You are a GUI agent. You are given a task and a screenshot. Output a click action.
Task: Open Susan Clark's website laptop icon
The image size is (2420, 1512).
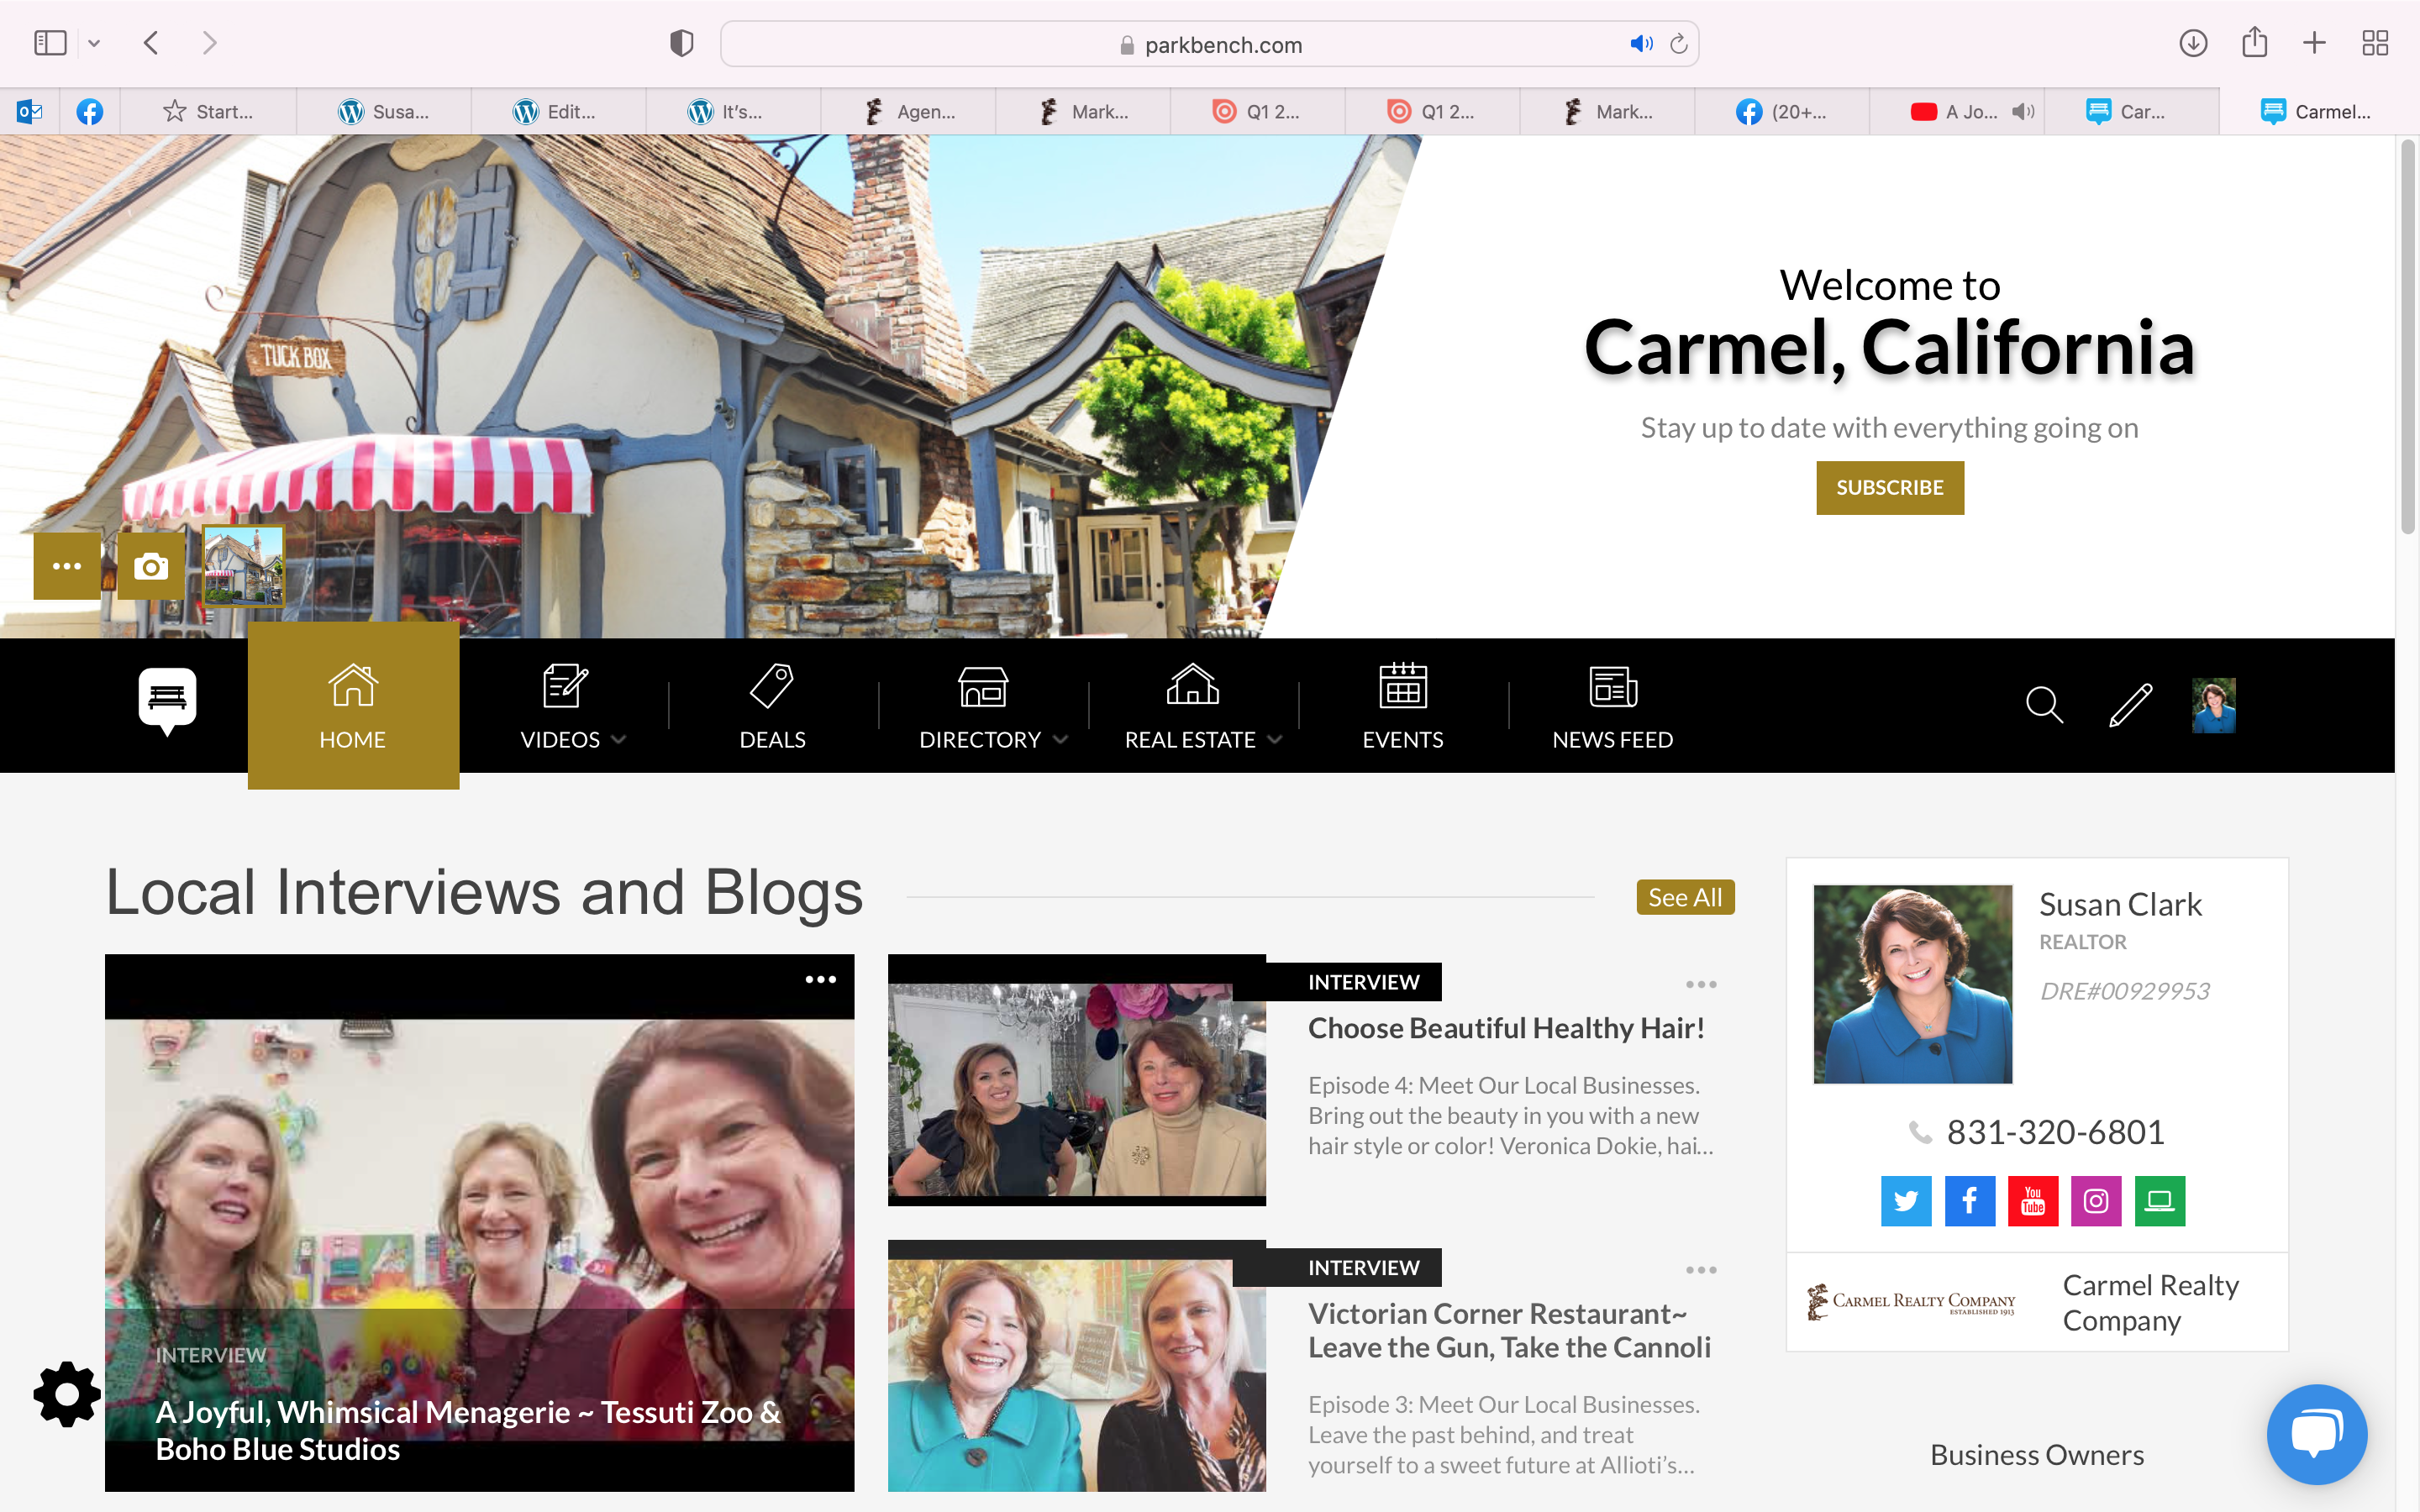point(2160,1200)
